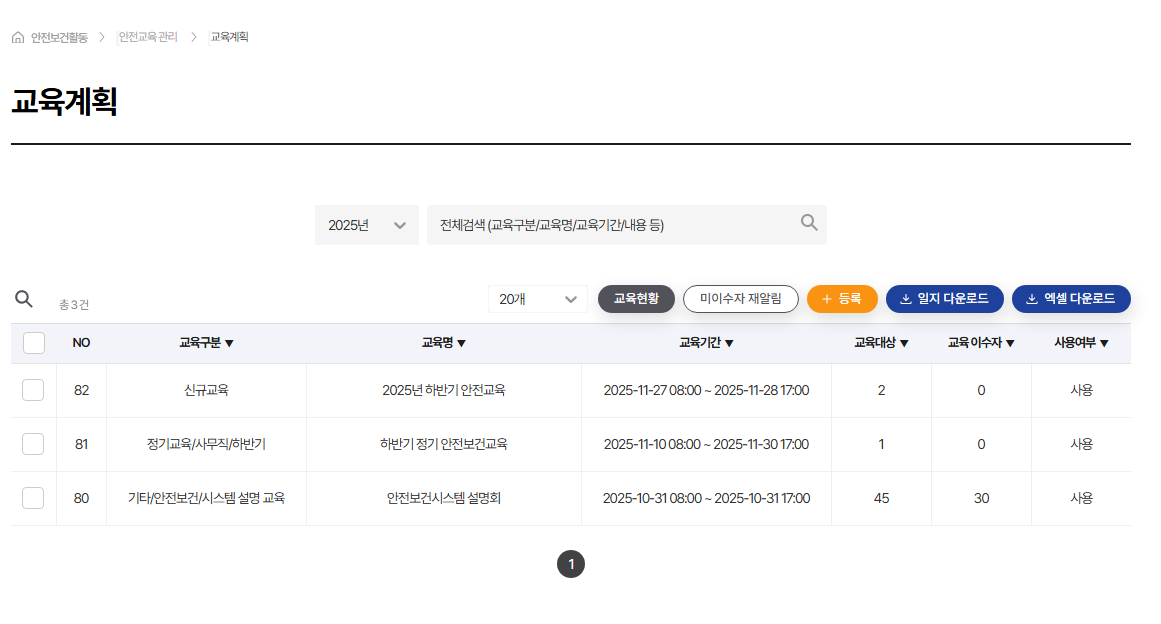Check the box for row 82
The width and height of the screenshot is (1161, 624).
[x=33, y=390]
